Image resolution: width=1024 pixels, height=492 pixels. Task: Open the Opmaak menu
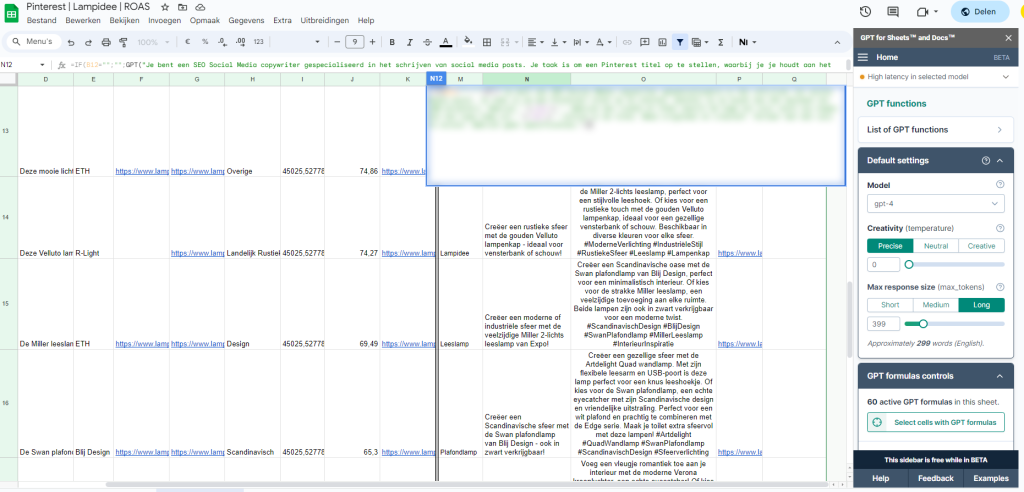click(204, 20)
